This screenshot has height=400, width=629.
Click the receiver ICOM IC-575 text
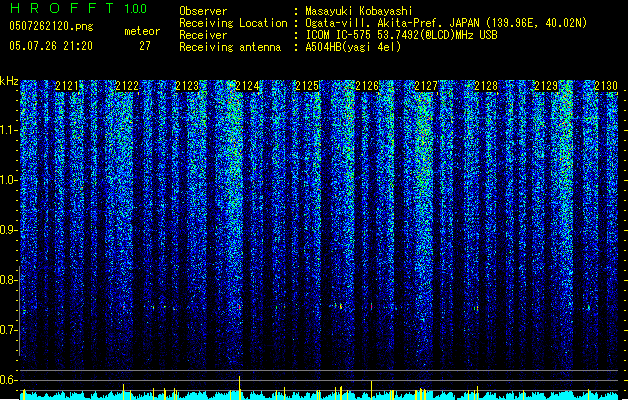[401, 35]
